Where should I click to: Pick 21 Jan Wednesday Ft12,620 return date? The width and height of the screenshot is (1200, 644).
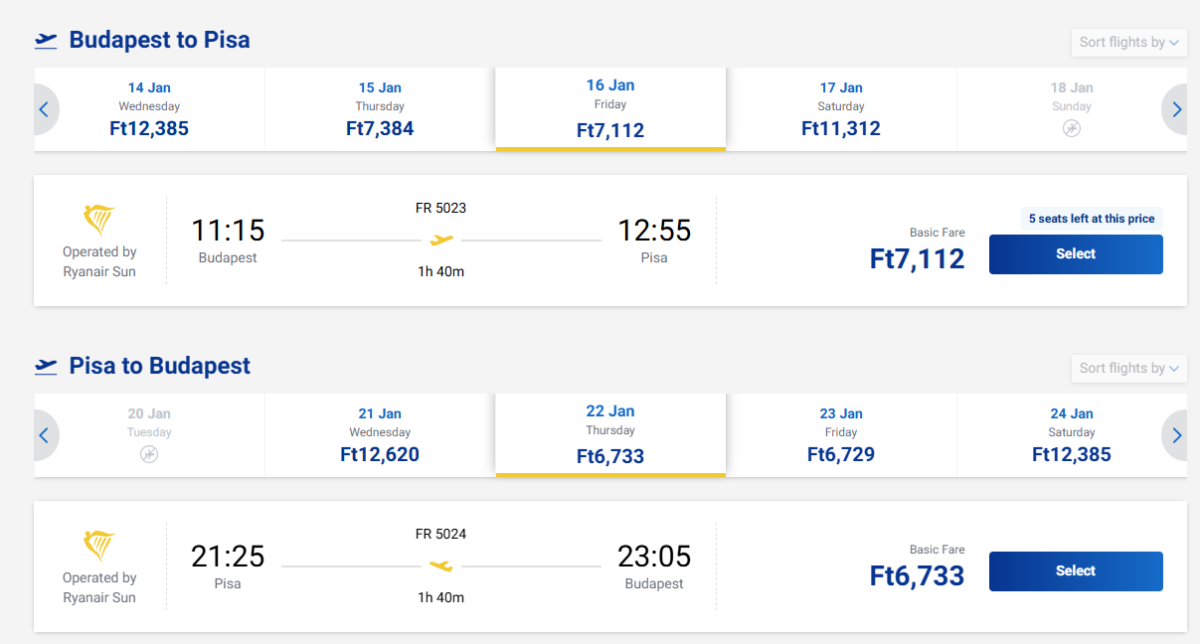(x=380, y=435)
